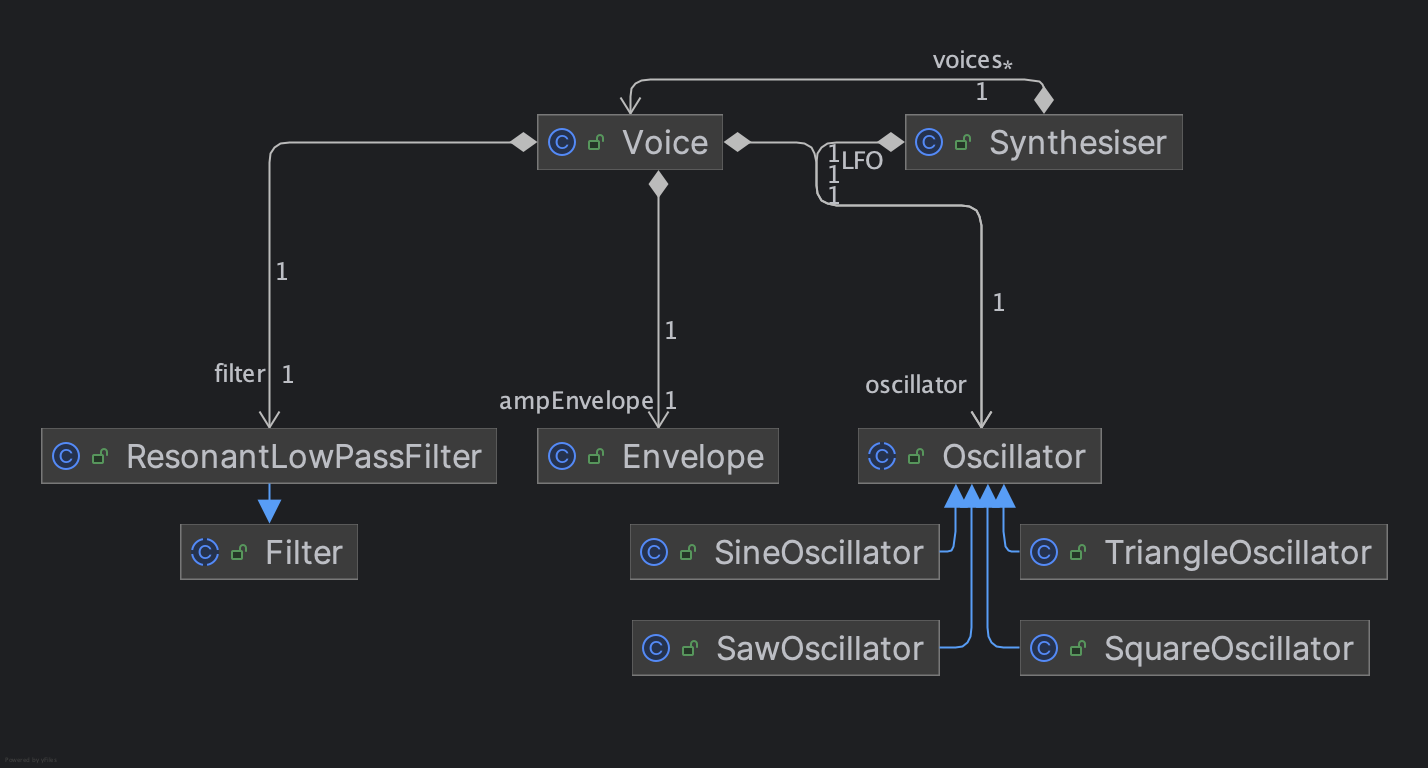Select the 'SineOscillator' name text
This screenshot has height=768, width=1428.
tap(819, 552)
